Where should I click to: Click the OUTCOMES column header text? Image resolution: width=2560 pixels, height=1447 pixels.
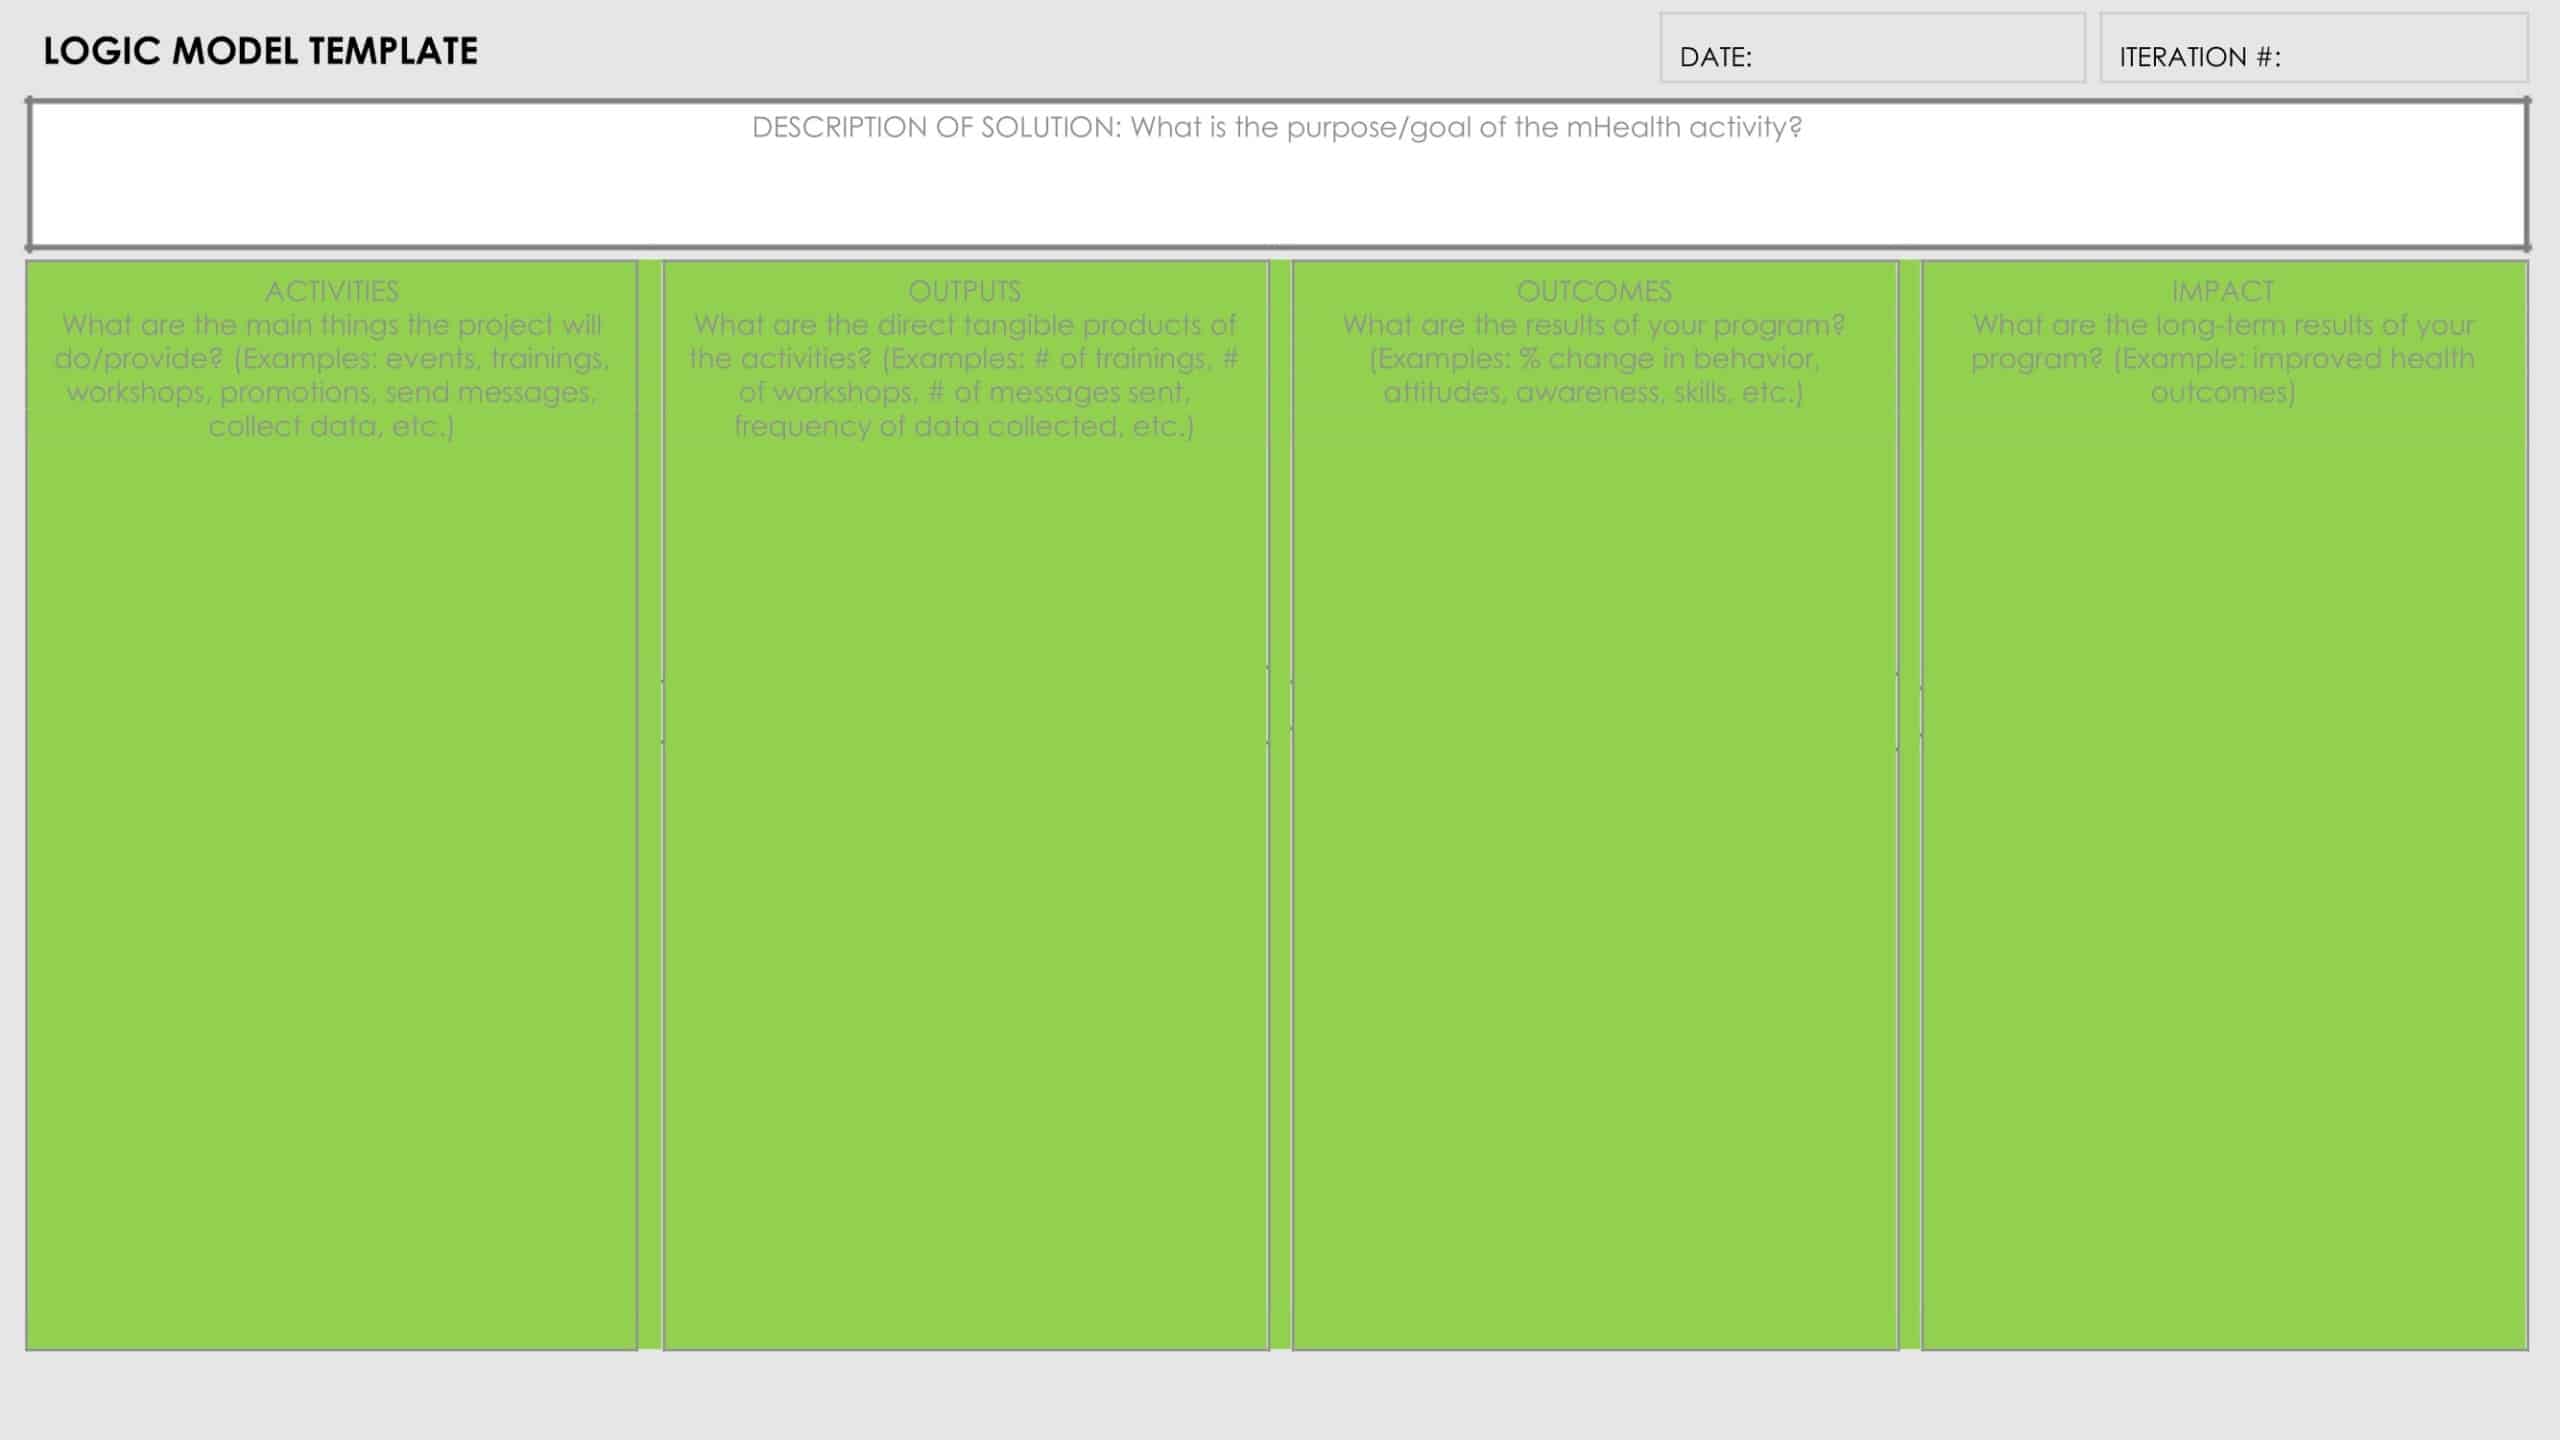click(1593, 292)
